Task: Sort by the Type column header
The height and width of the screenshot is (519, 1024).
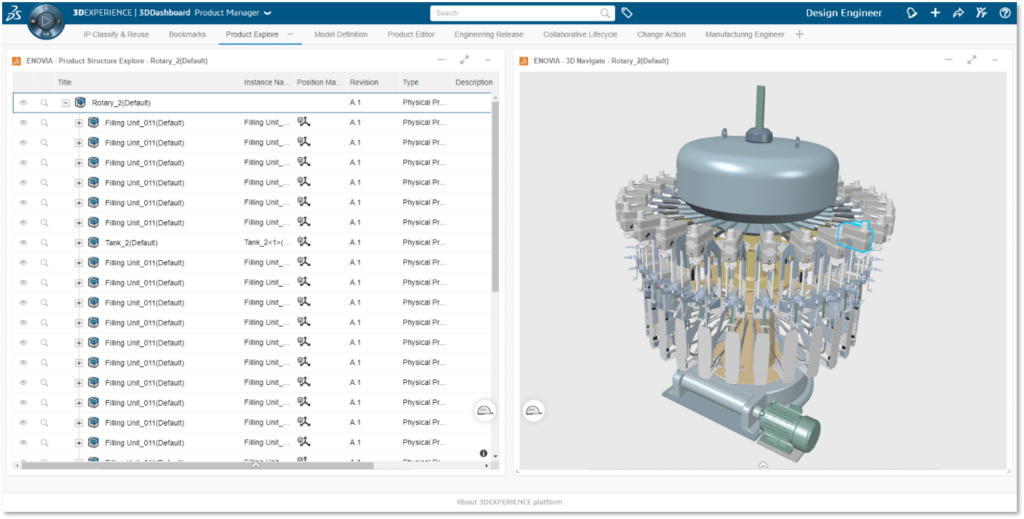Action: (410, 82)
